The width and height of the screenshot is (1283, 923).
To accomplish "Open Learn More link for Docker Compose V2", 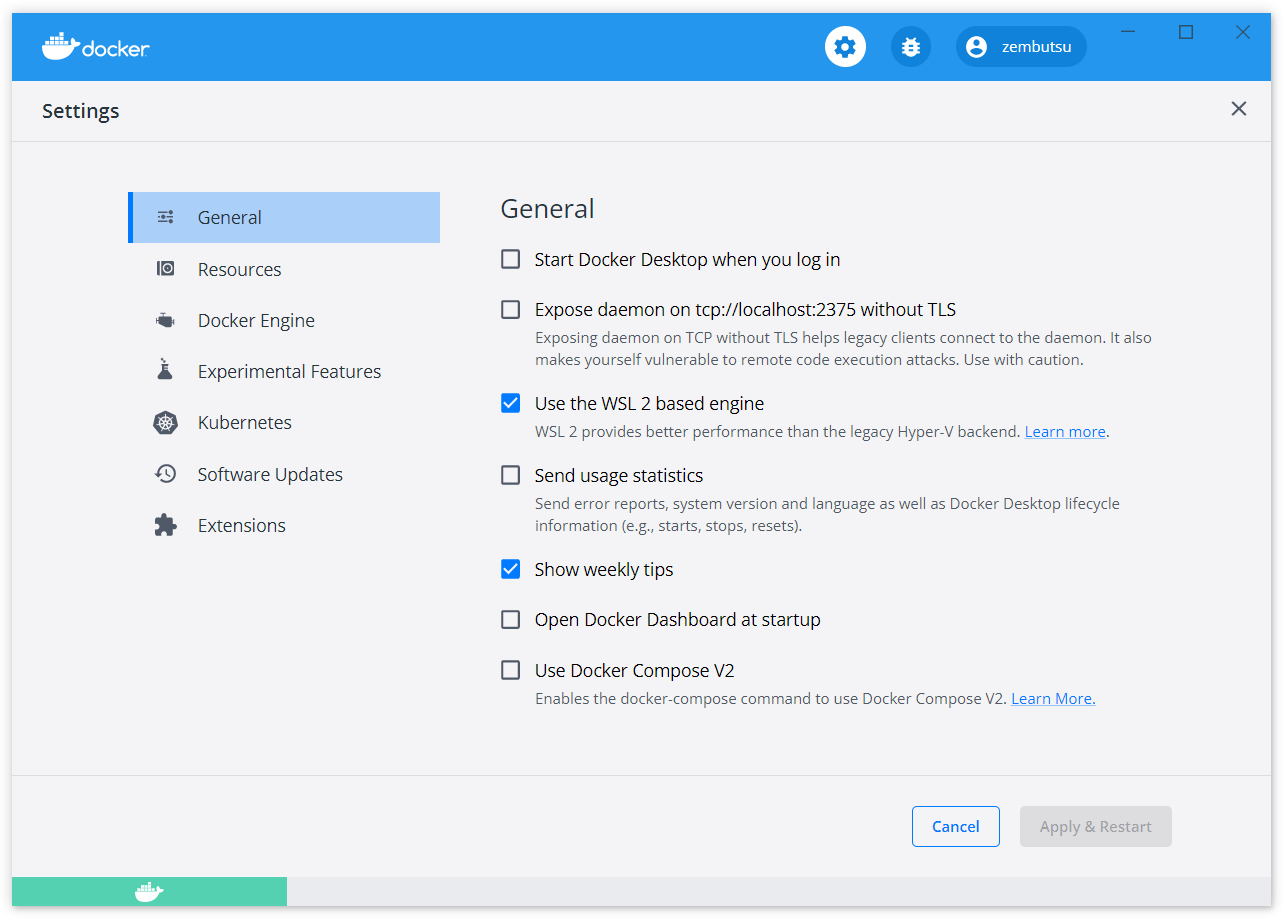I will [1053, 699].
